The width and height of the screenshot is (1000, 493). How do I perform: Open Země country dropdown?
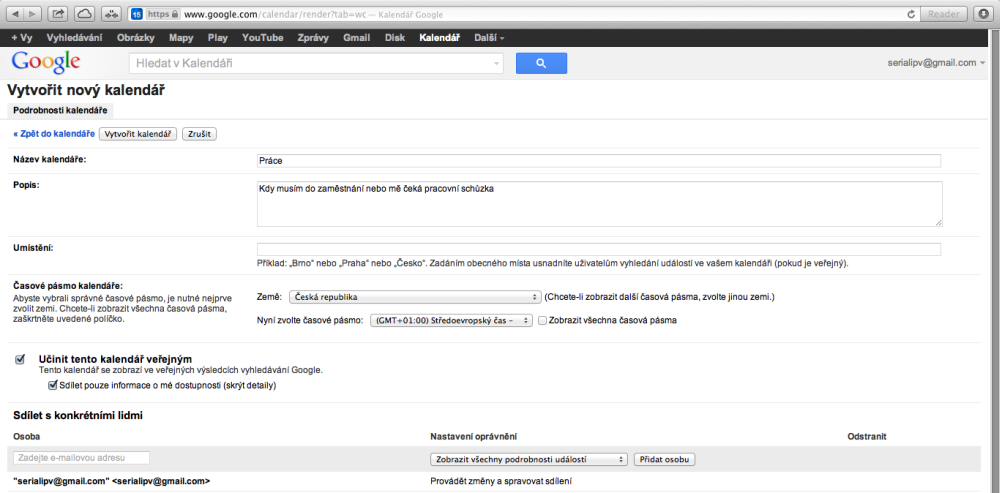[x=415, y=297]
